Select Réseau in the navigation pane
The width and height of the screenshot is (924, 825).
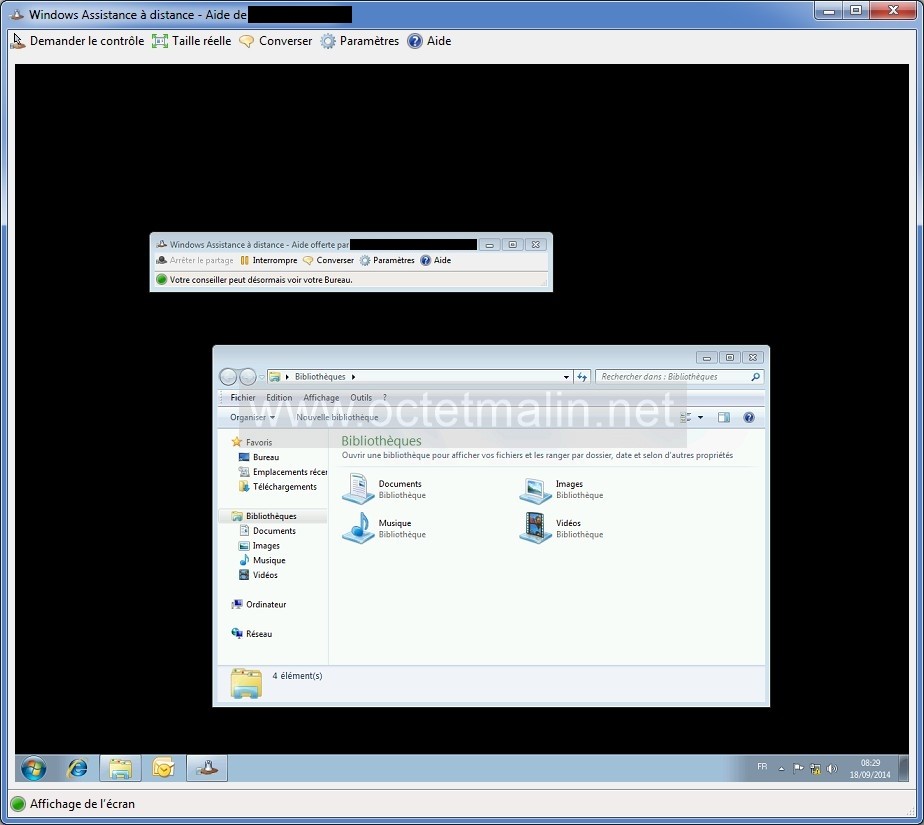(252, 633)
